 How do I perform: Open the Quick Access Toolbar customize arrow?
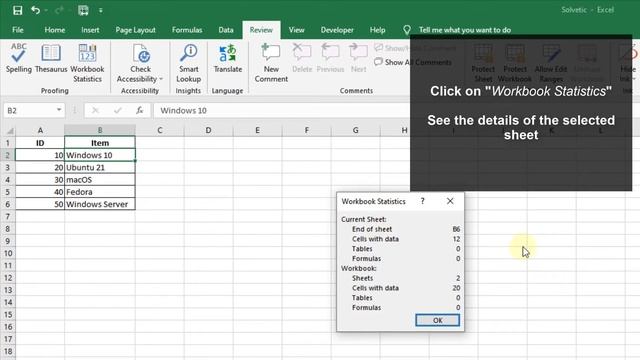101,11
